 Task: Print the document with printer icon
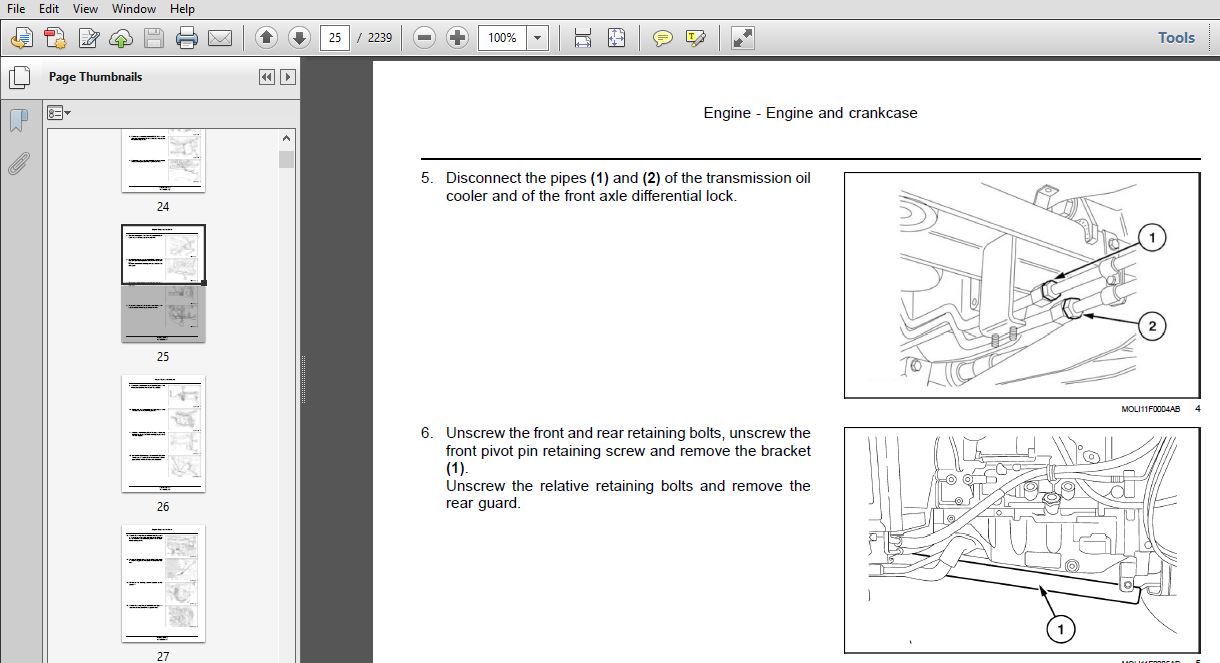tap(187, 38)
